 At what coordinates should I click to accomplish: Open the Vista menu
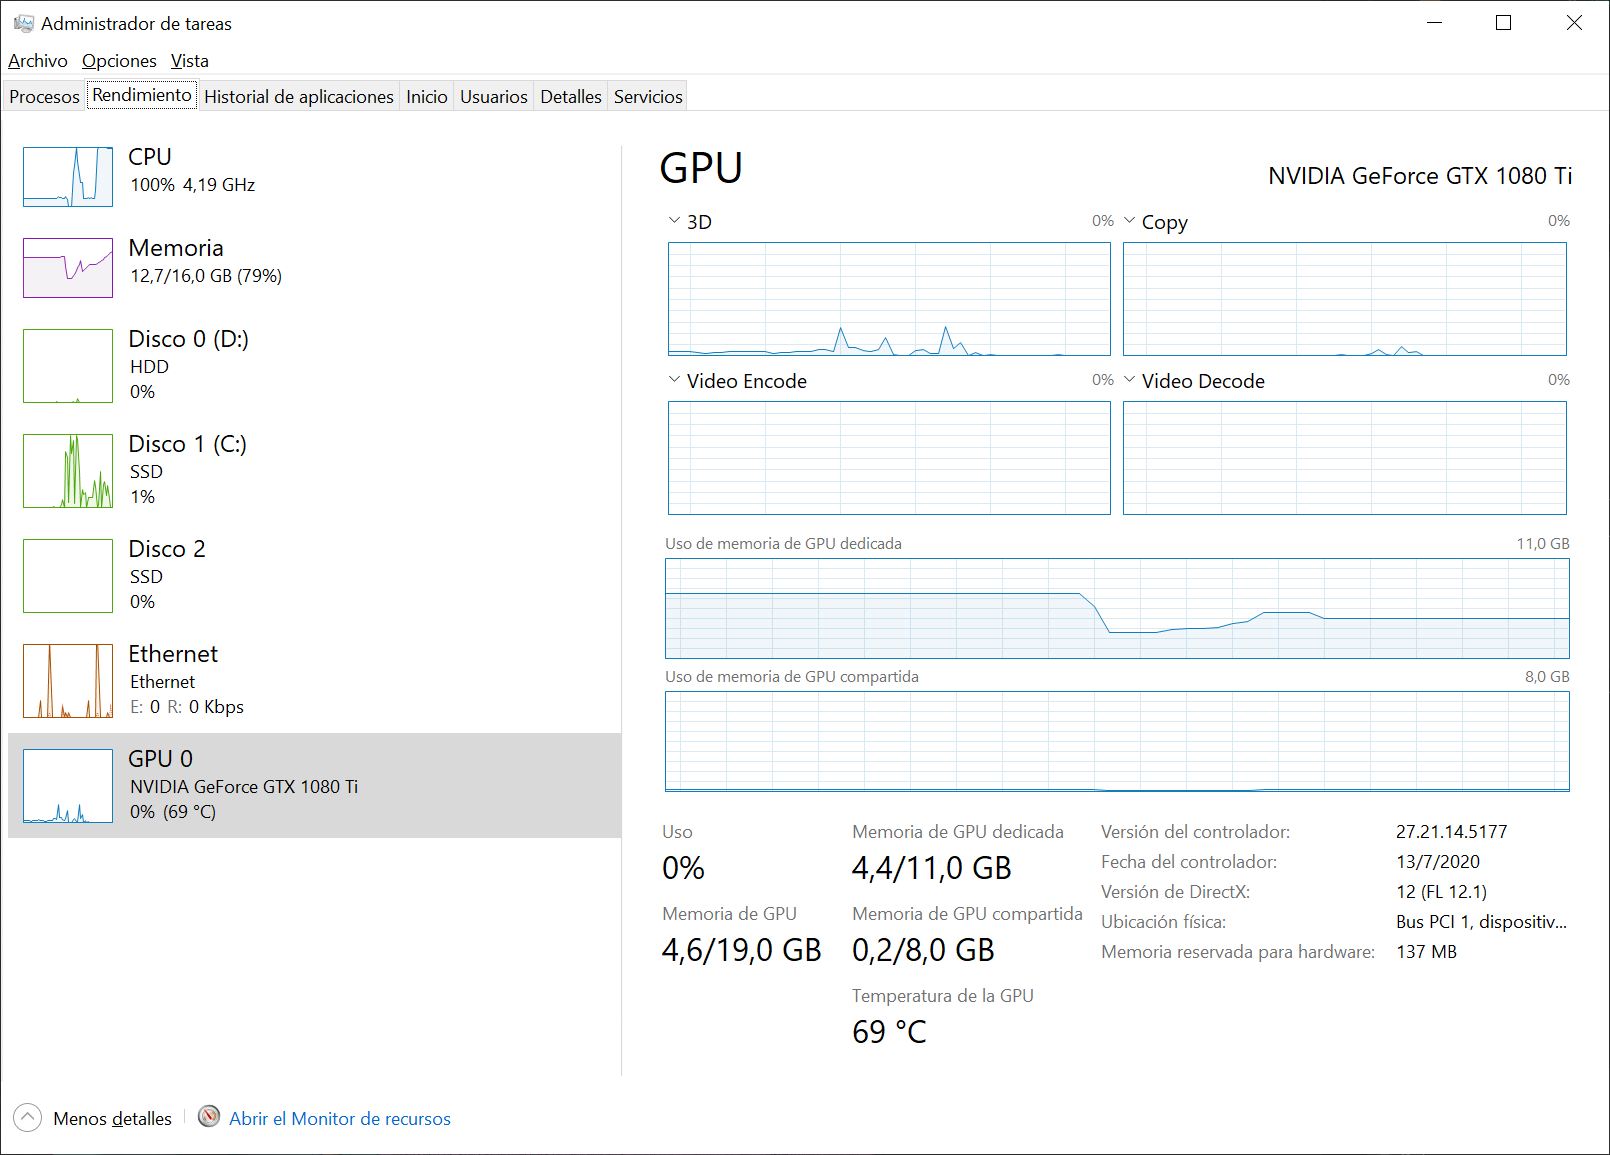189,61
